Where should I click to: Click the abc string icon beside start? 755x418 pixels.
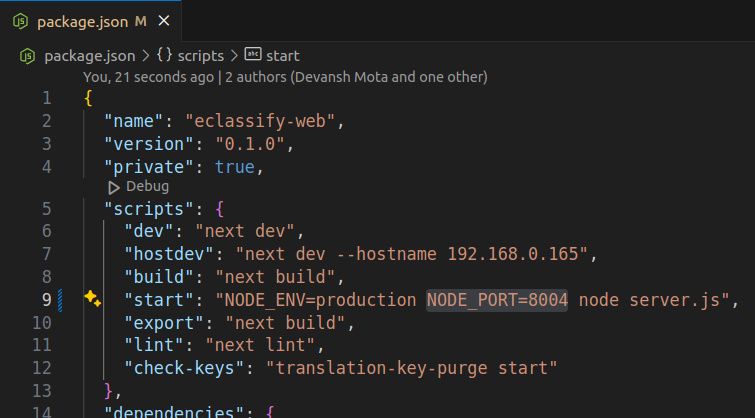[253, 56]
